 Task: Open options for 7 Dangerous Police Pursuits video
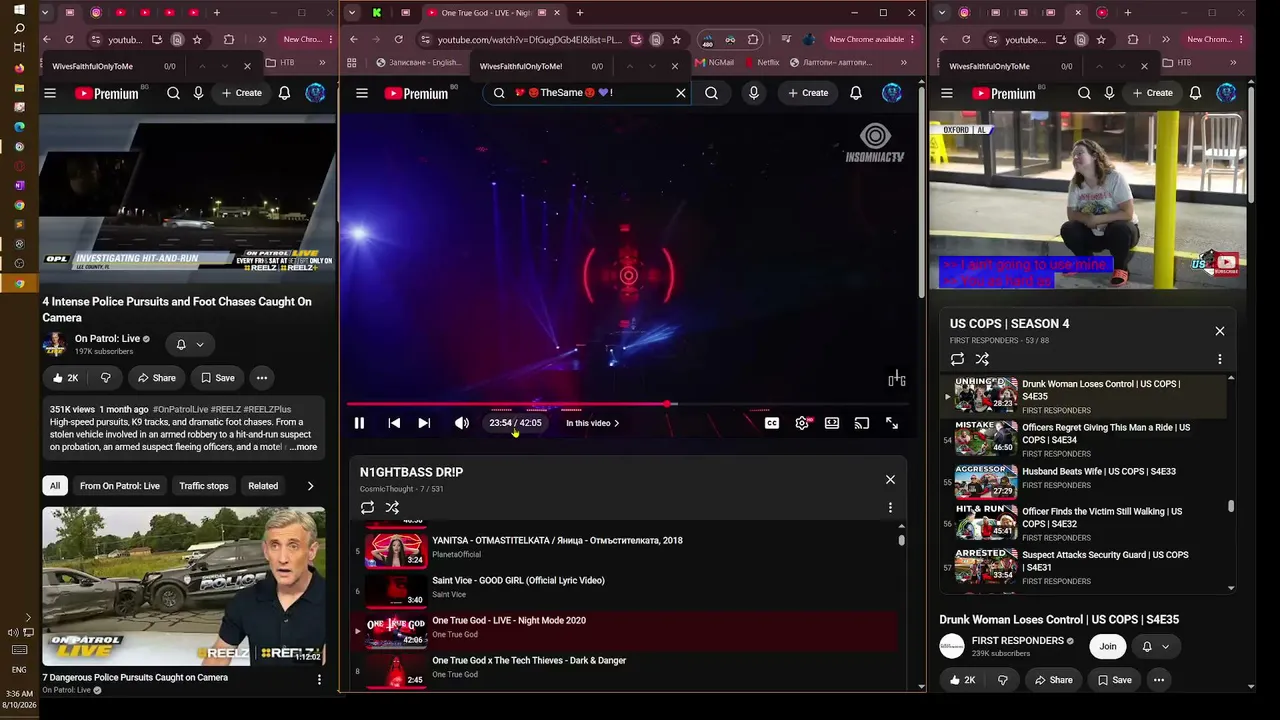click(x=319, y=680)
